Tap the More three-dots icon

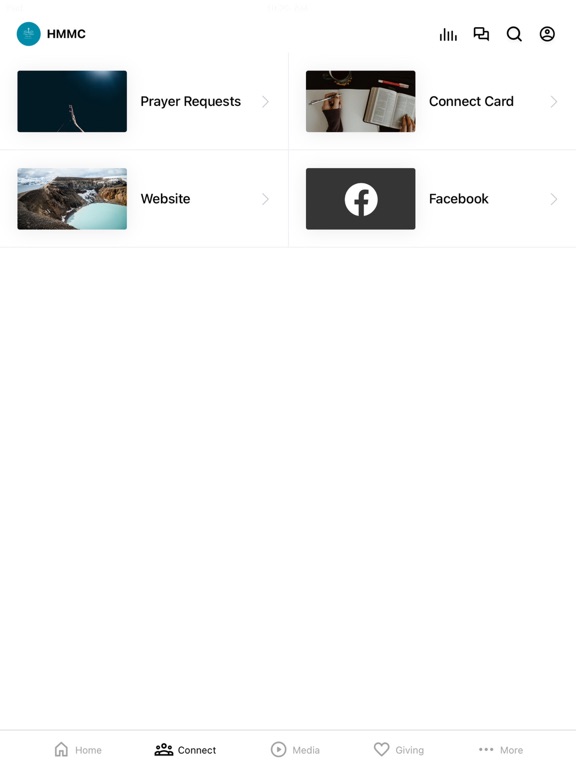(486, 749)
